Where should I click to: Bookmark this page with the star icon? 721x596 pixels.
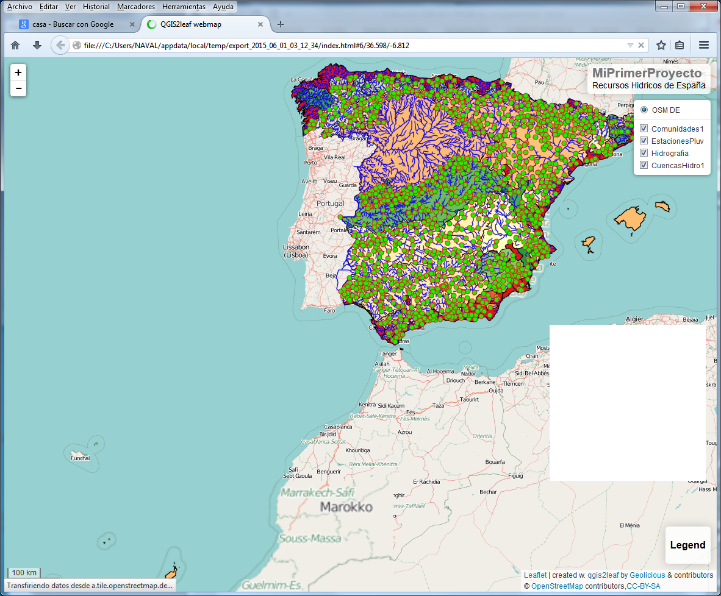pyautogui.click(x=661, y=45)
